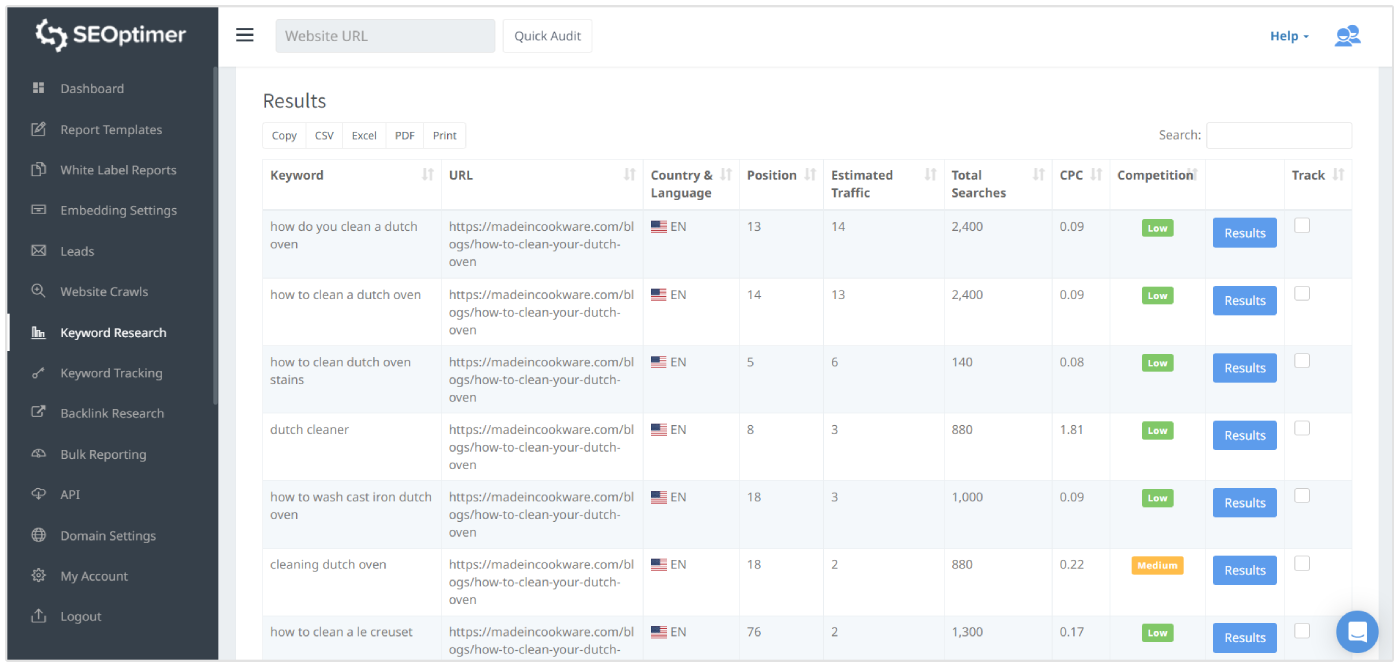The height and width of the screenshot is (667, 1400).
Task: Click the API sidebar icon
Action: point(40,494)
